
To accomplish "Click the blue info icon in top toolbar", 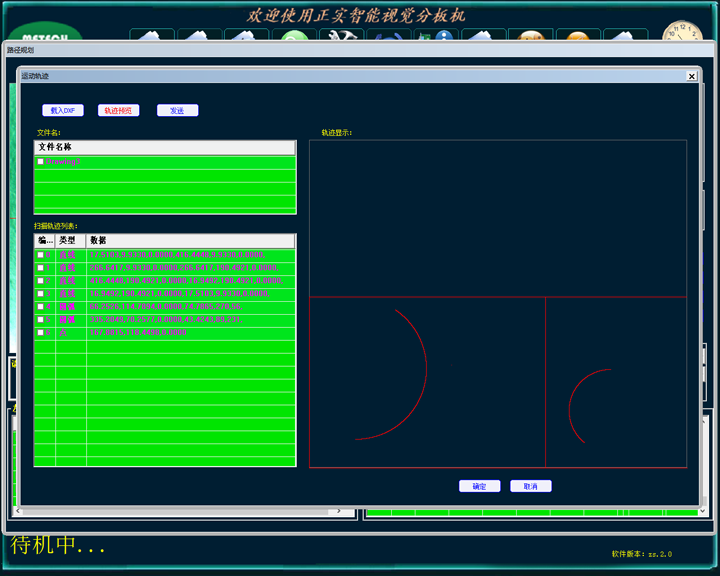I will [444, 35].
